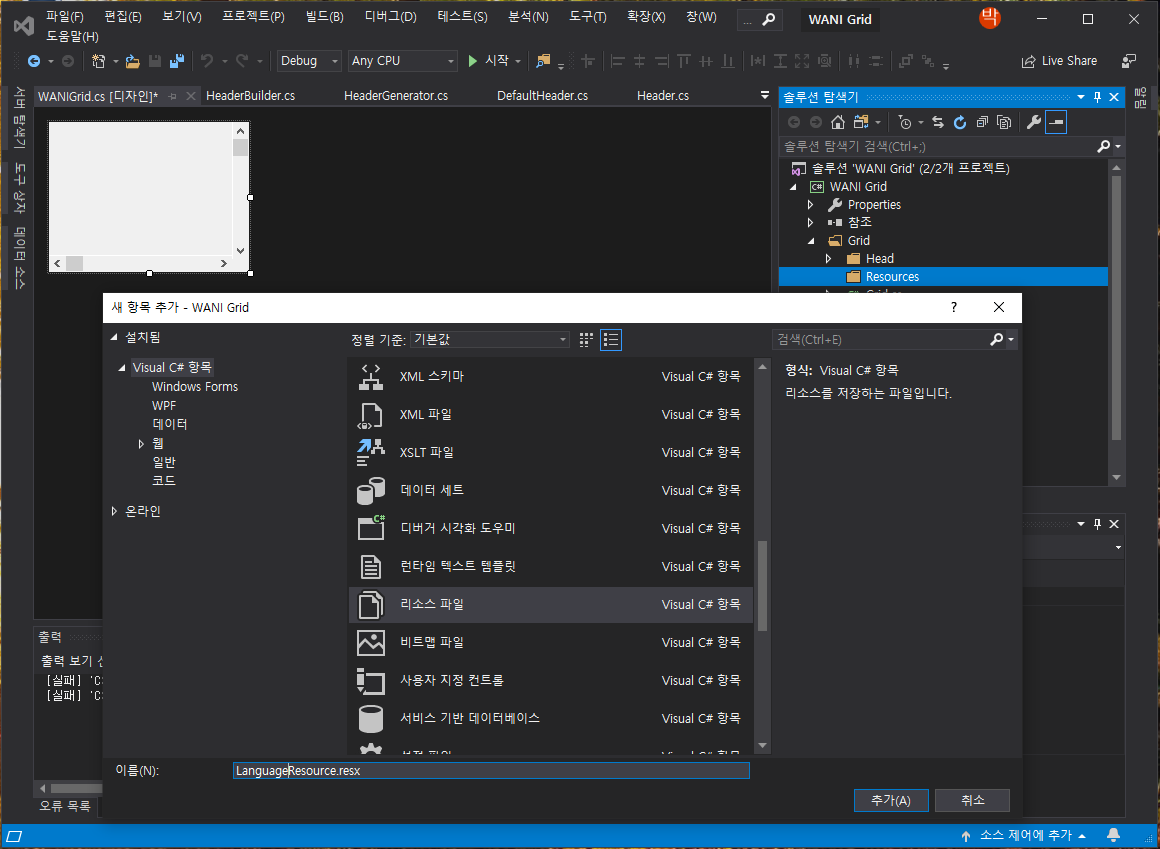The width and height of the screenshot is (1160, 849).
Task: Click the Home icon in Solution Explorer
Action: click(837, 122)
